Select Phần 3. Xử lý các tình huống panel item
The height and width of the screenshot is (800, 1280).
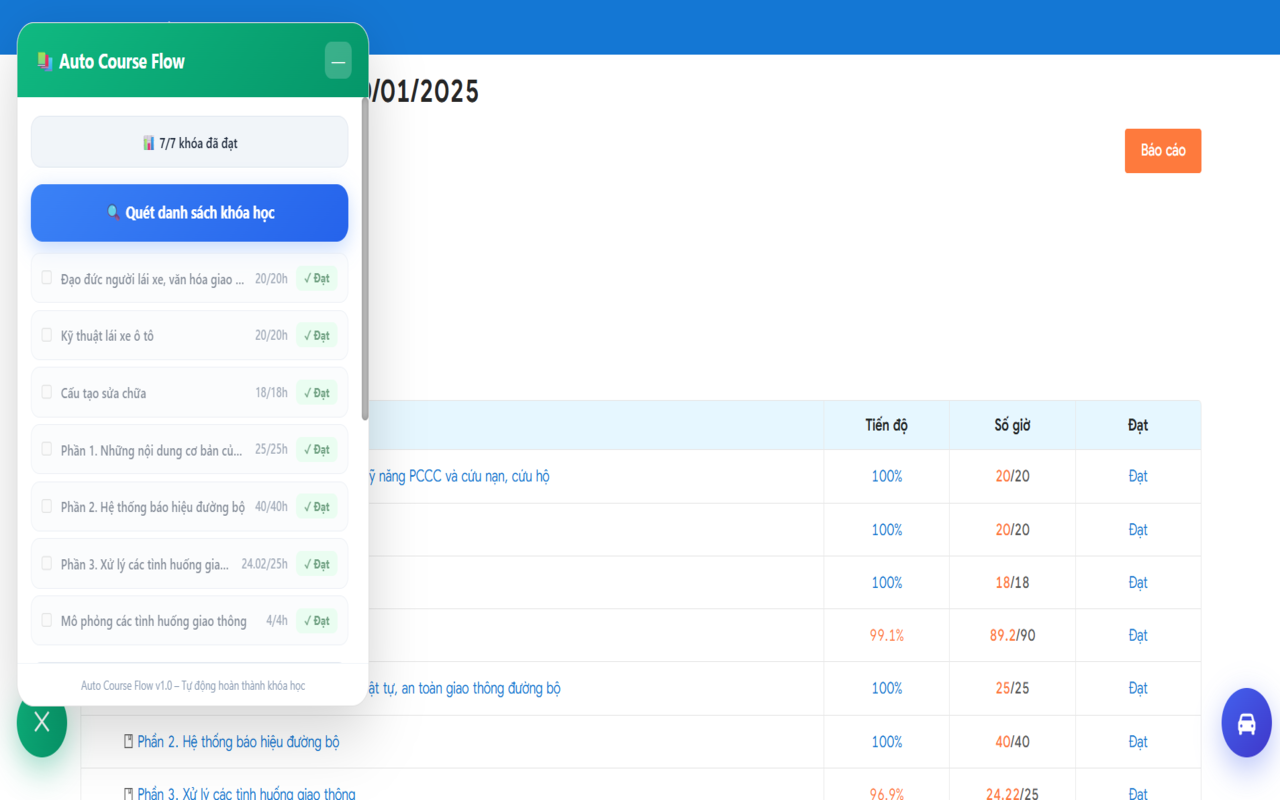145,564
